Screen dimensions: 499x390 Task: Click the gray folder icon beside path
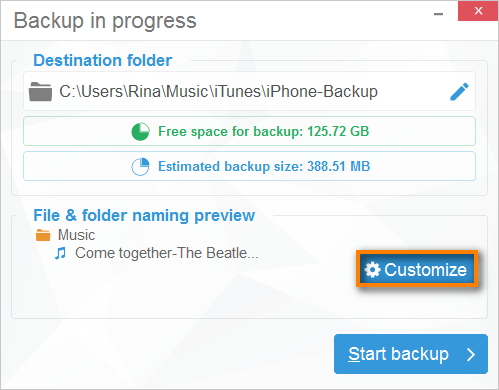click(x=40, y=92)
